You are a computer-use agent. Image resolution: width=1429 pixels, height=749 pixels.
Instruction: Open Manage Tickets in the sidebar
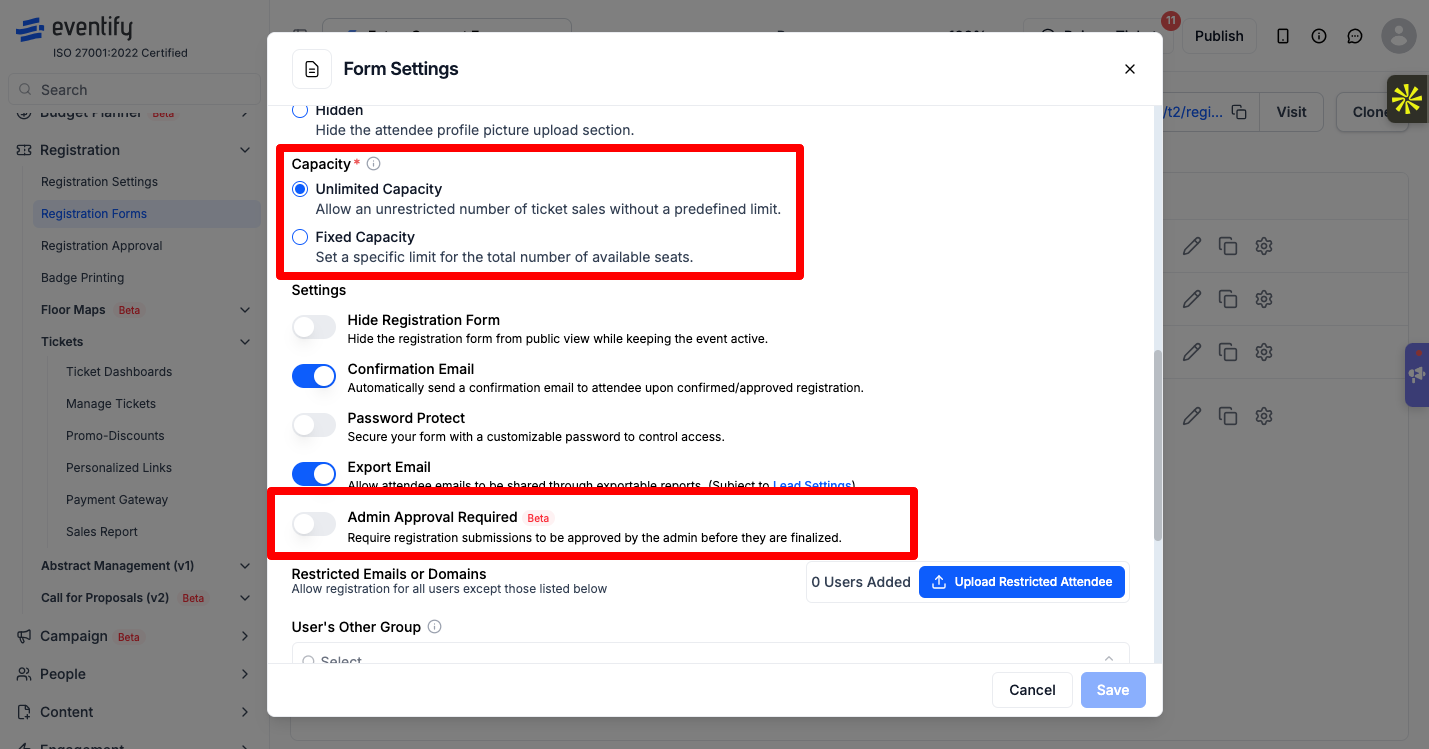point(111,404)
